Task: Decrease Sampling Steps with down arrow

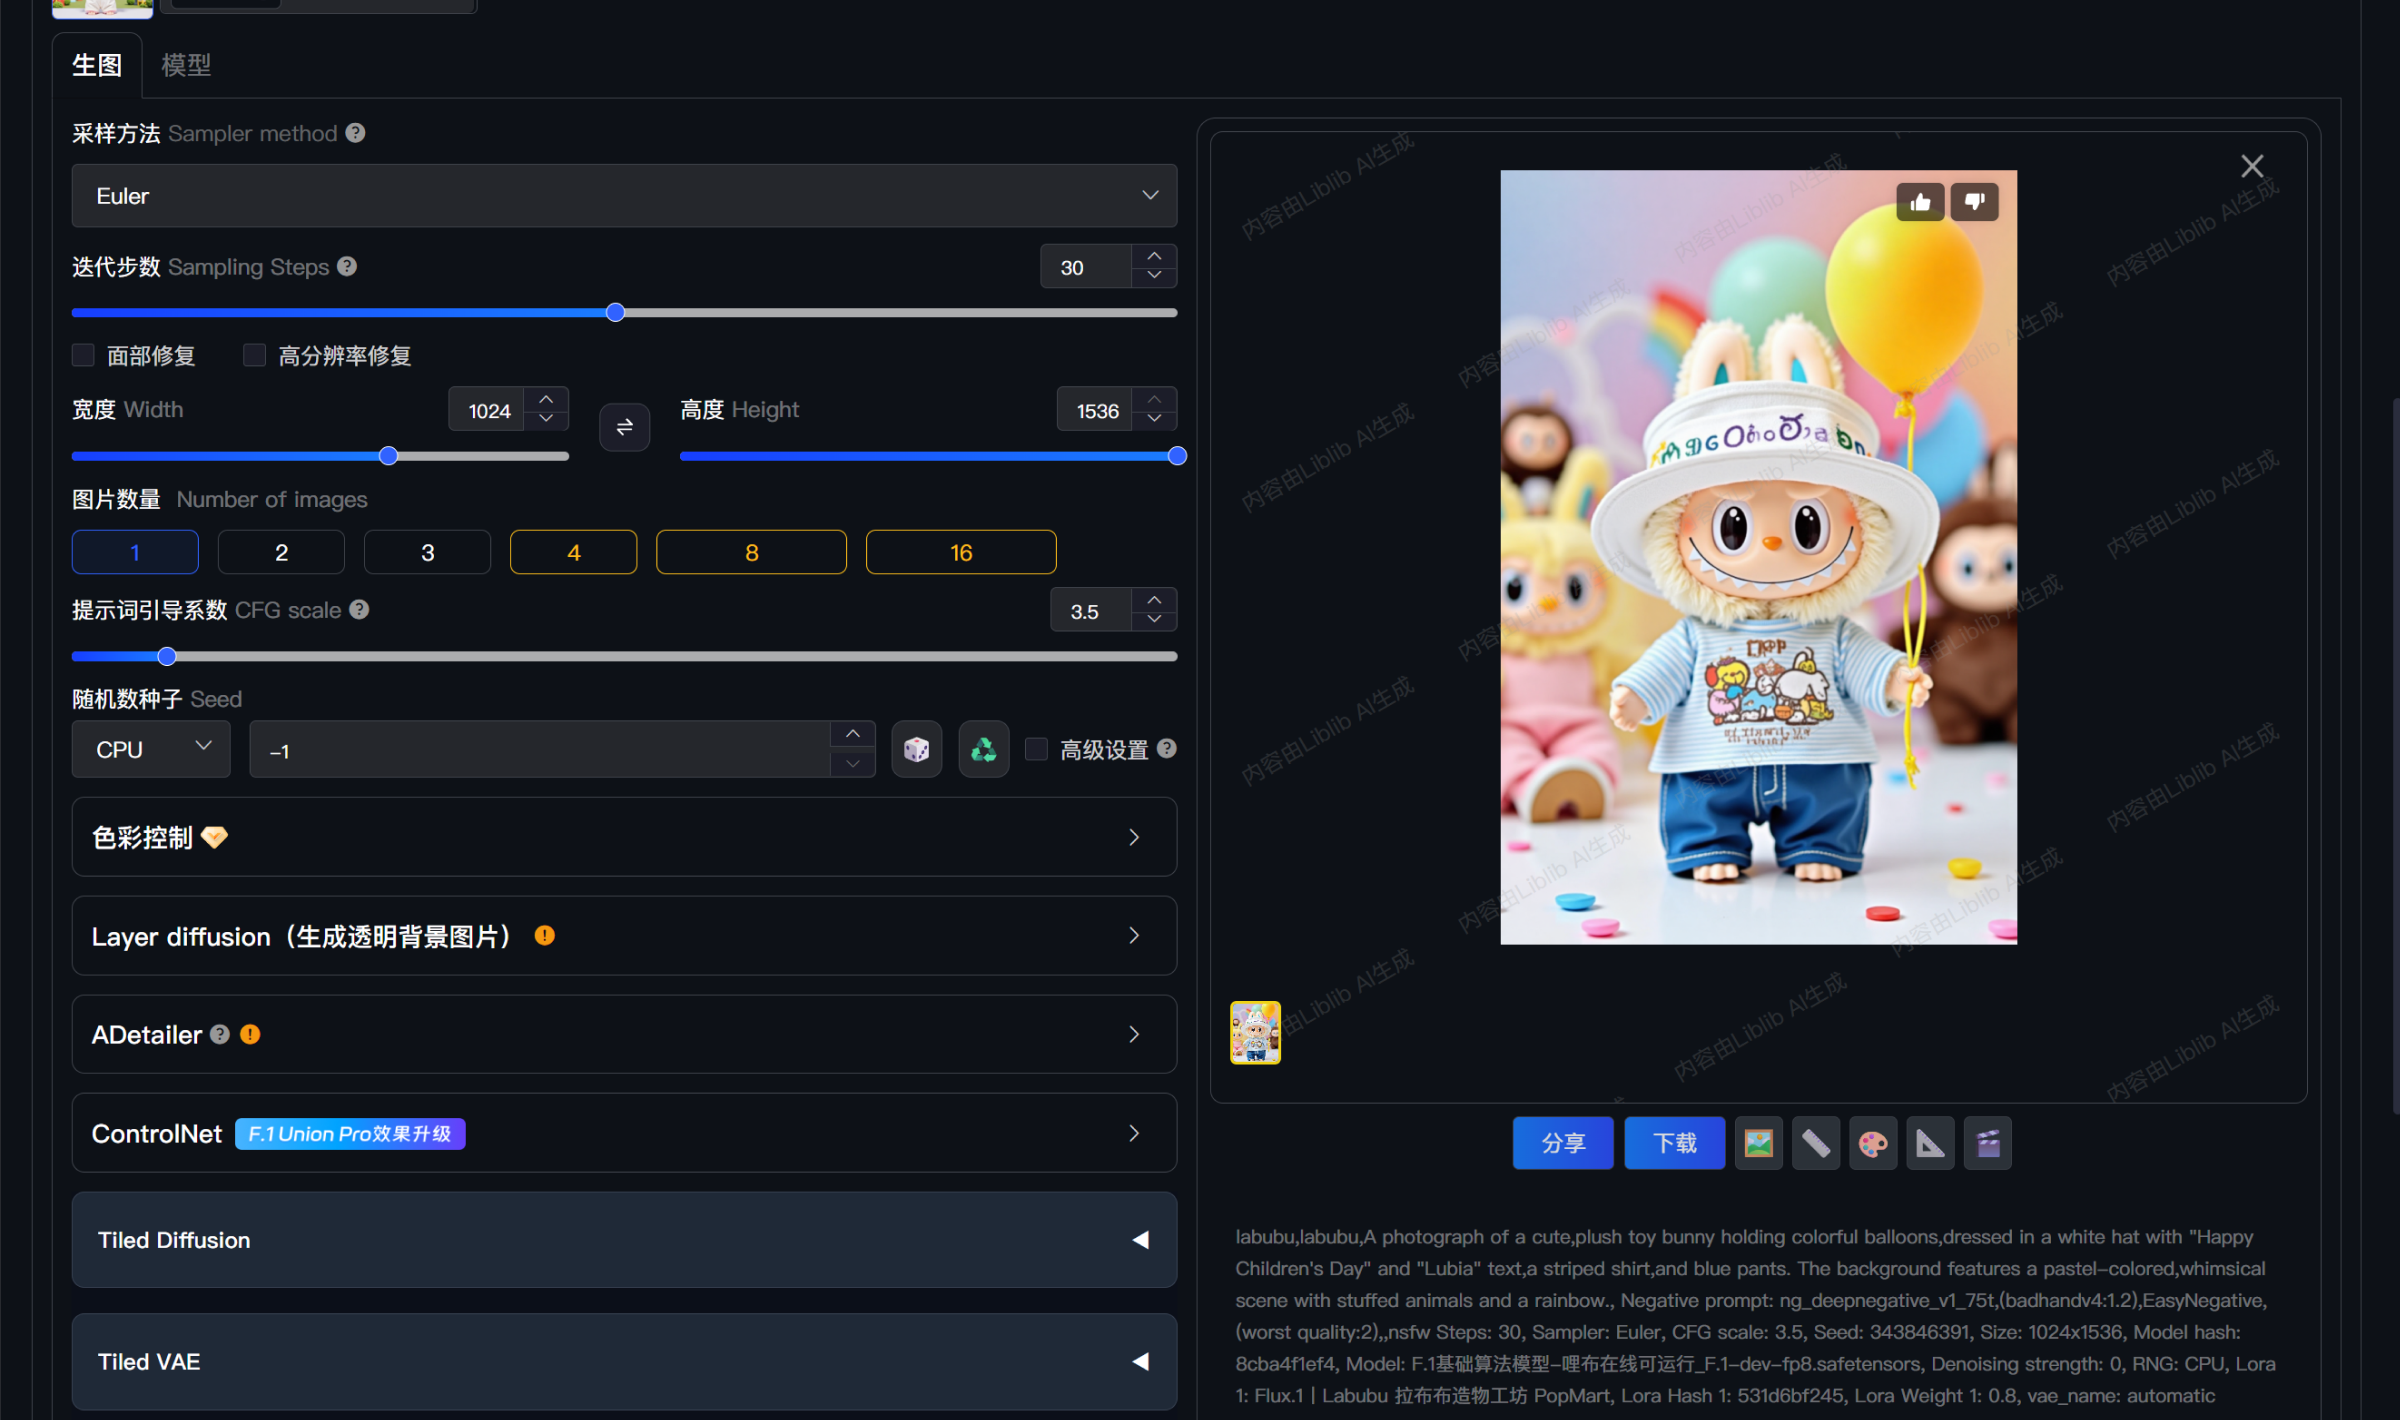Action: tap(1155, 276)
